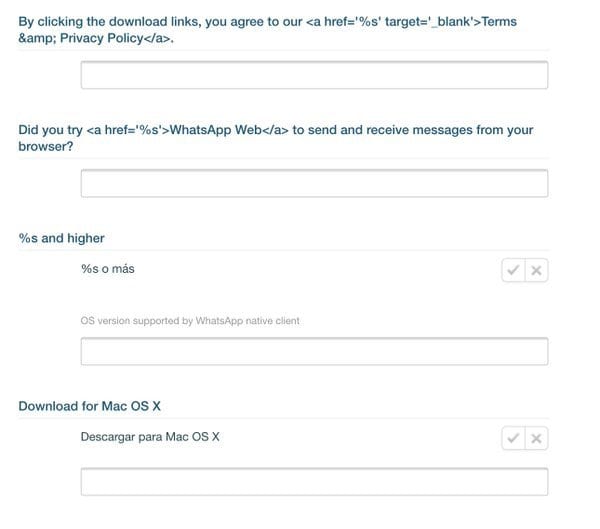Focus the input field below the OS version comment
Viewport: 600px width, 529px height.
click(x=314, y=351)
